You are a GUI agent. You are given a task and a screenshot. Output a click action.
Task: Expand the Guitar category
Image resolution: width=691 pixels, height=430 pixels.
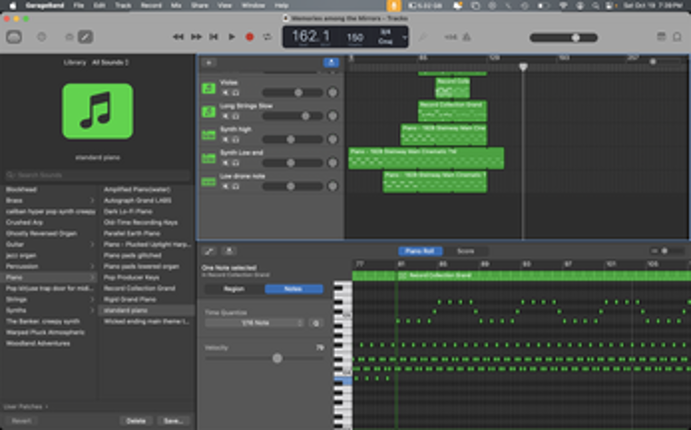pos(92,244)
